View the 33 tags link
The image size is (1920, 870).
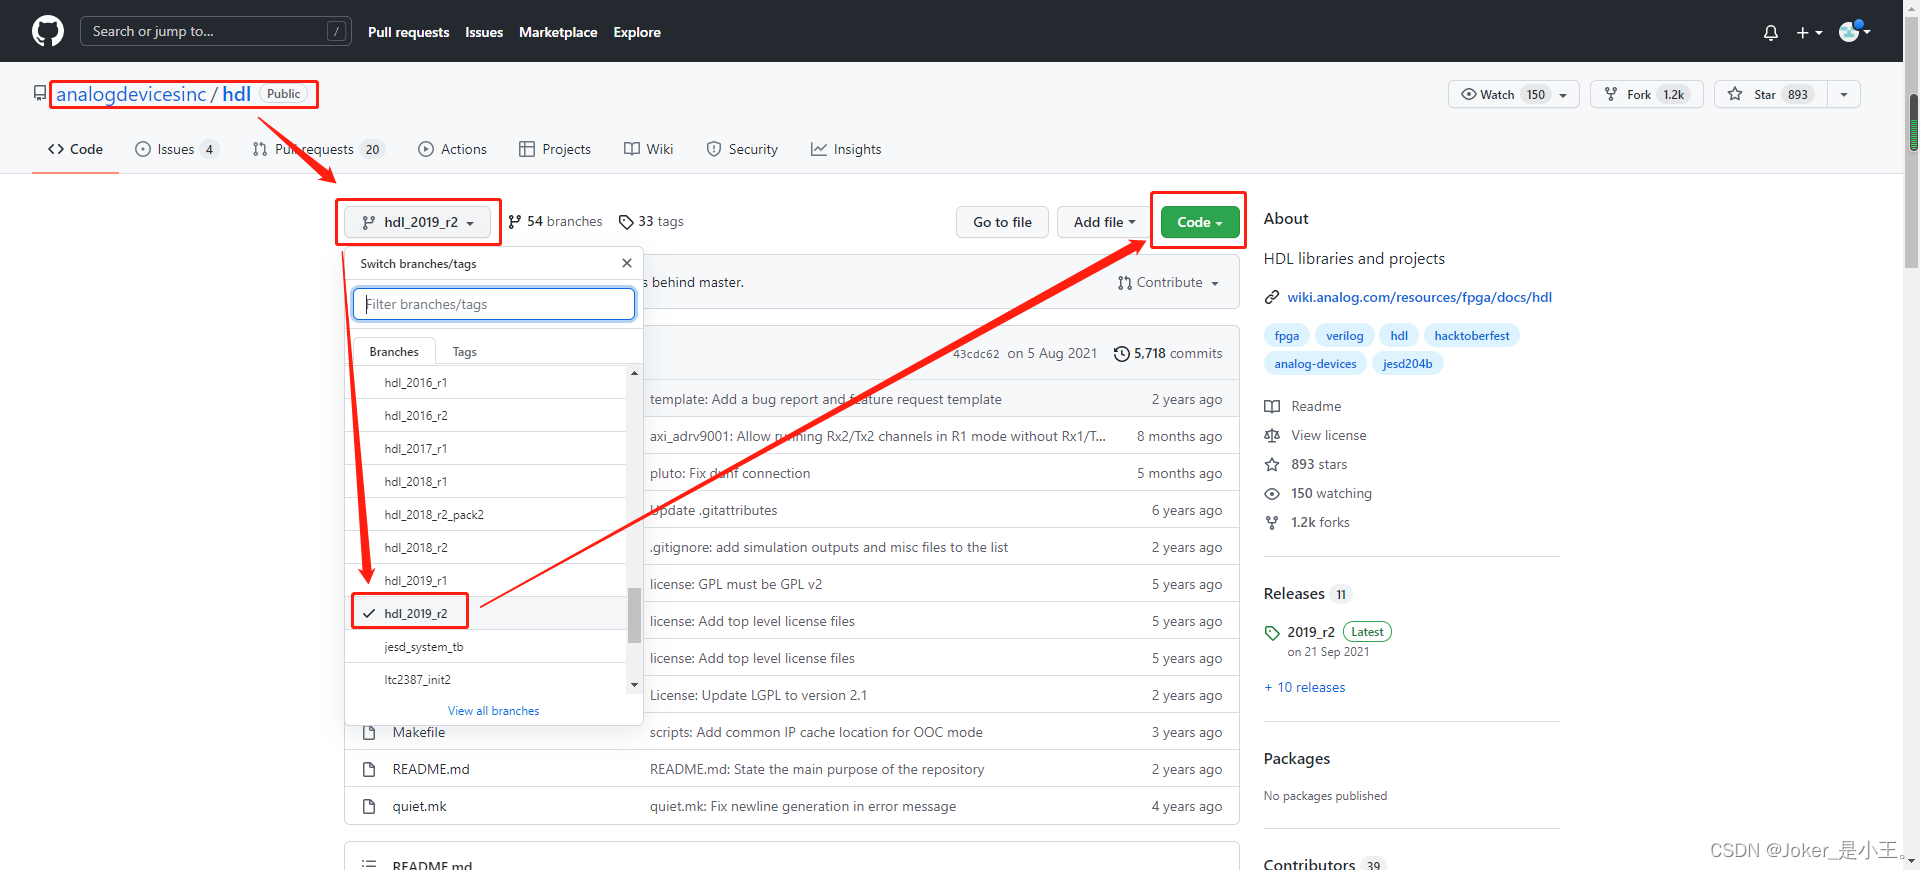pos(651,221)
